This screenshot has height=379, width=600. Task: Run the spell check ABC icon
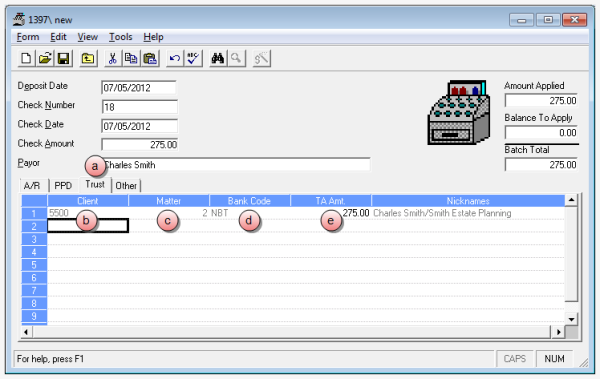(x=193, y=59)
